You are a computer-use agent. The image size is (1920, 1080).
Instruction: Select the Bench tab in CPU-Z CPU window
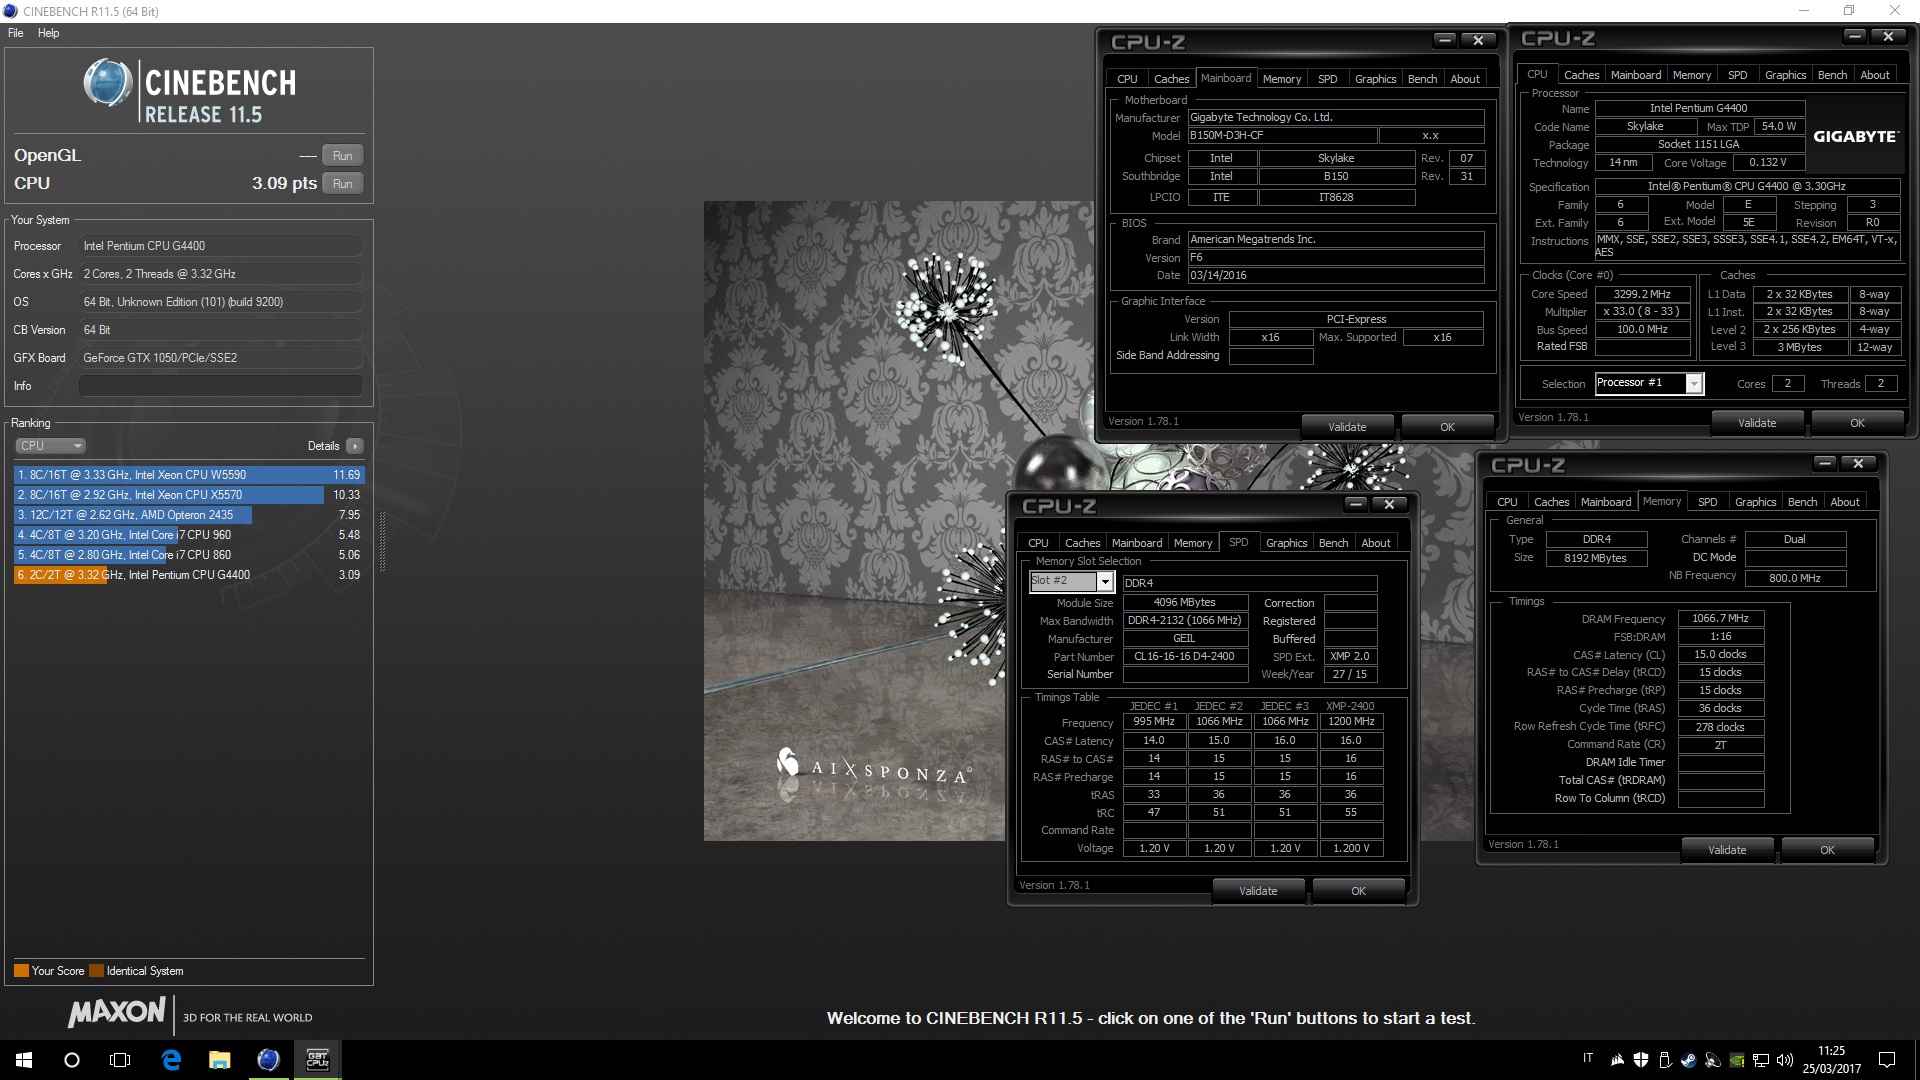coord(1832,75)
